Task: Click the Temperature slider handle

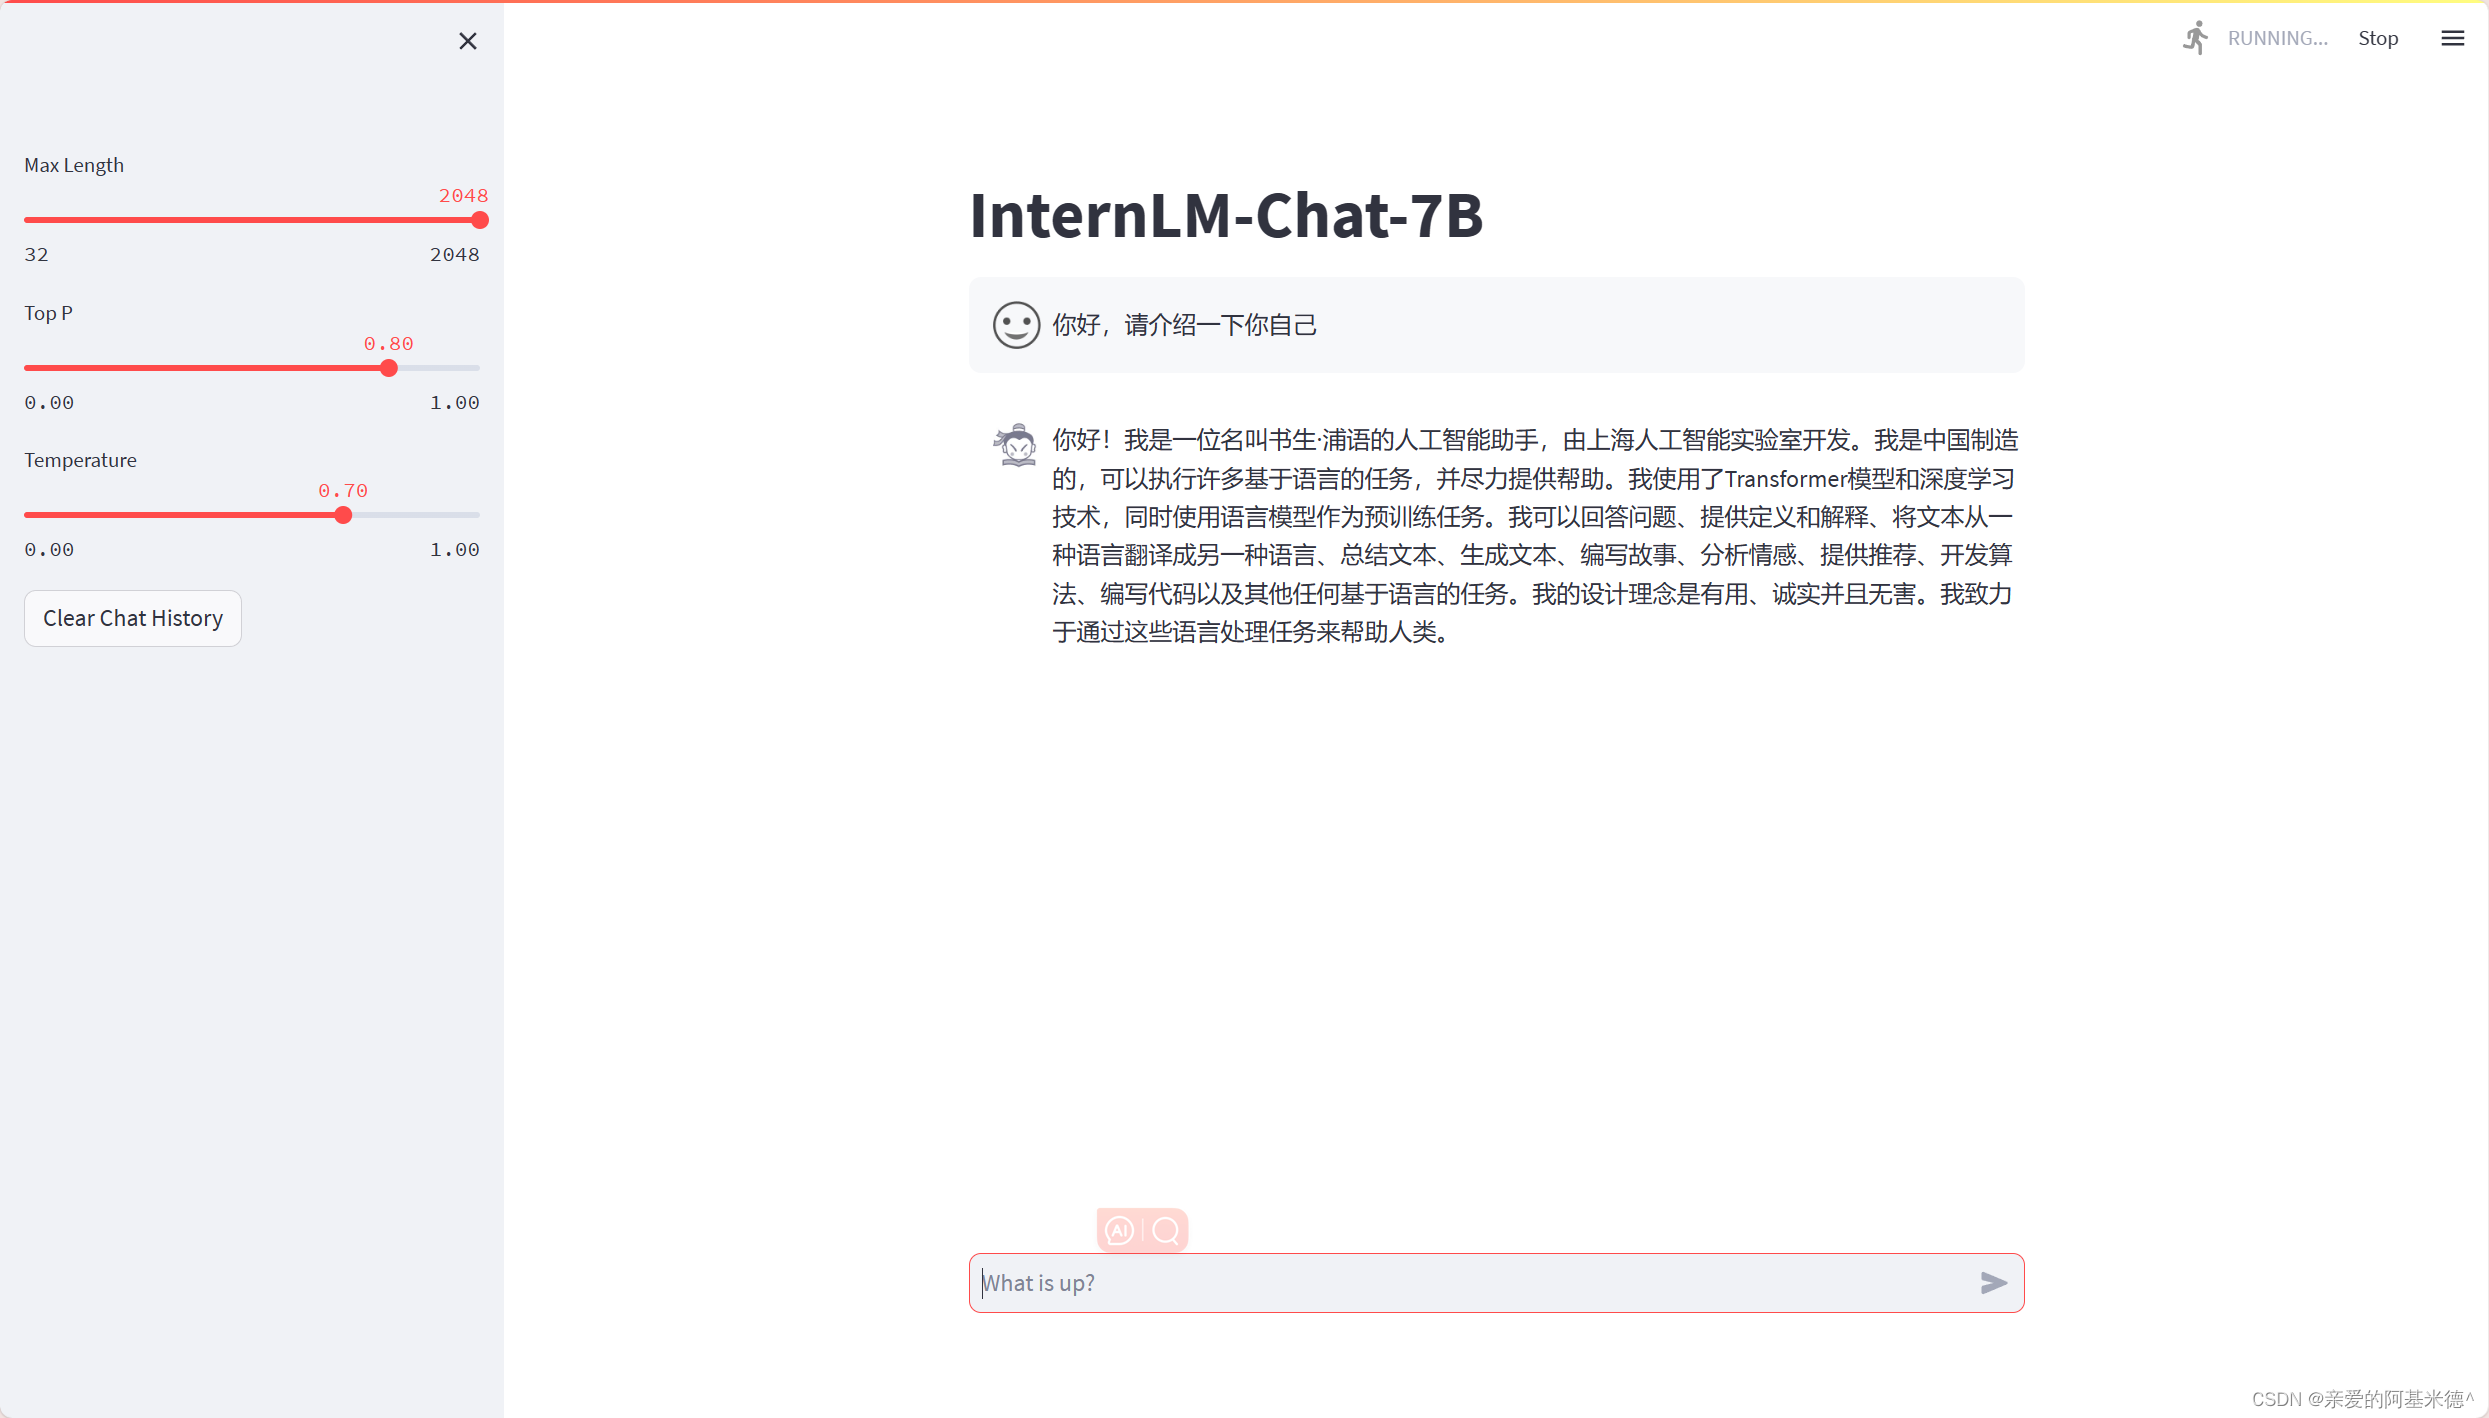Action: (x=343, y=515)
